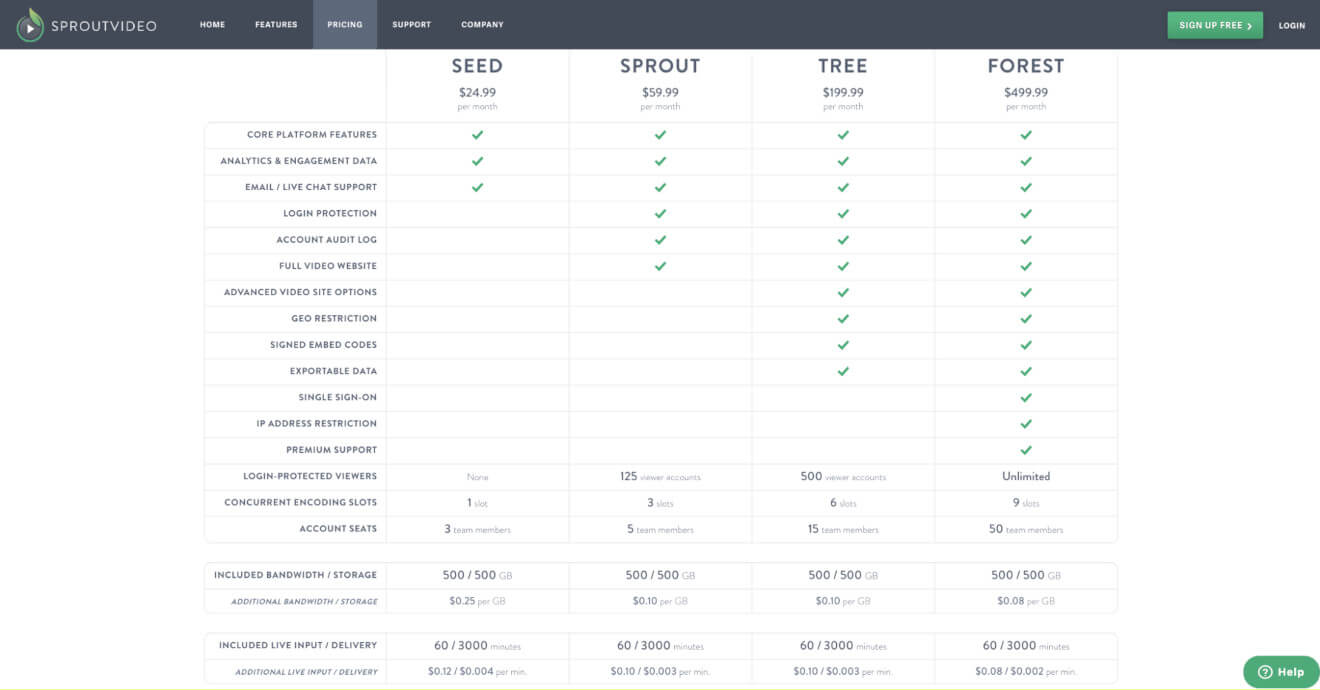Click Tree checkmark for Full Video Website
Viewport: 1320px width, 690px height.
[843, 266]
